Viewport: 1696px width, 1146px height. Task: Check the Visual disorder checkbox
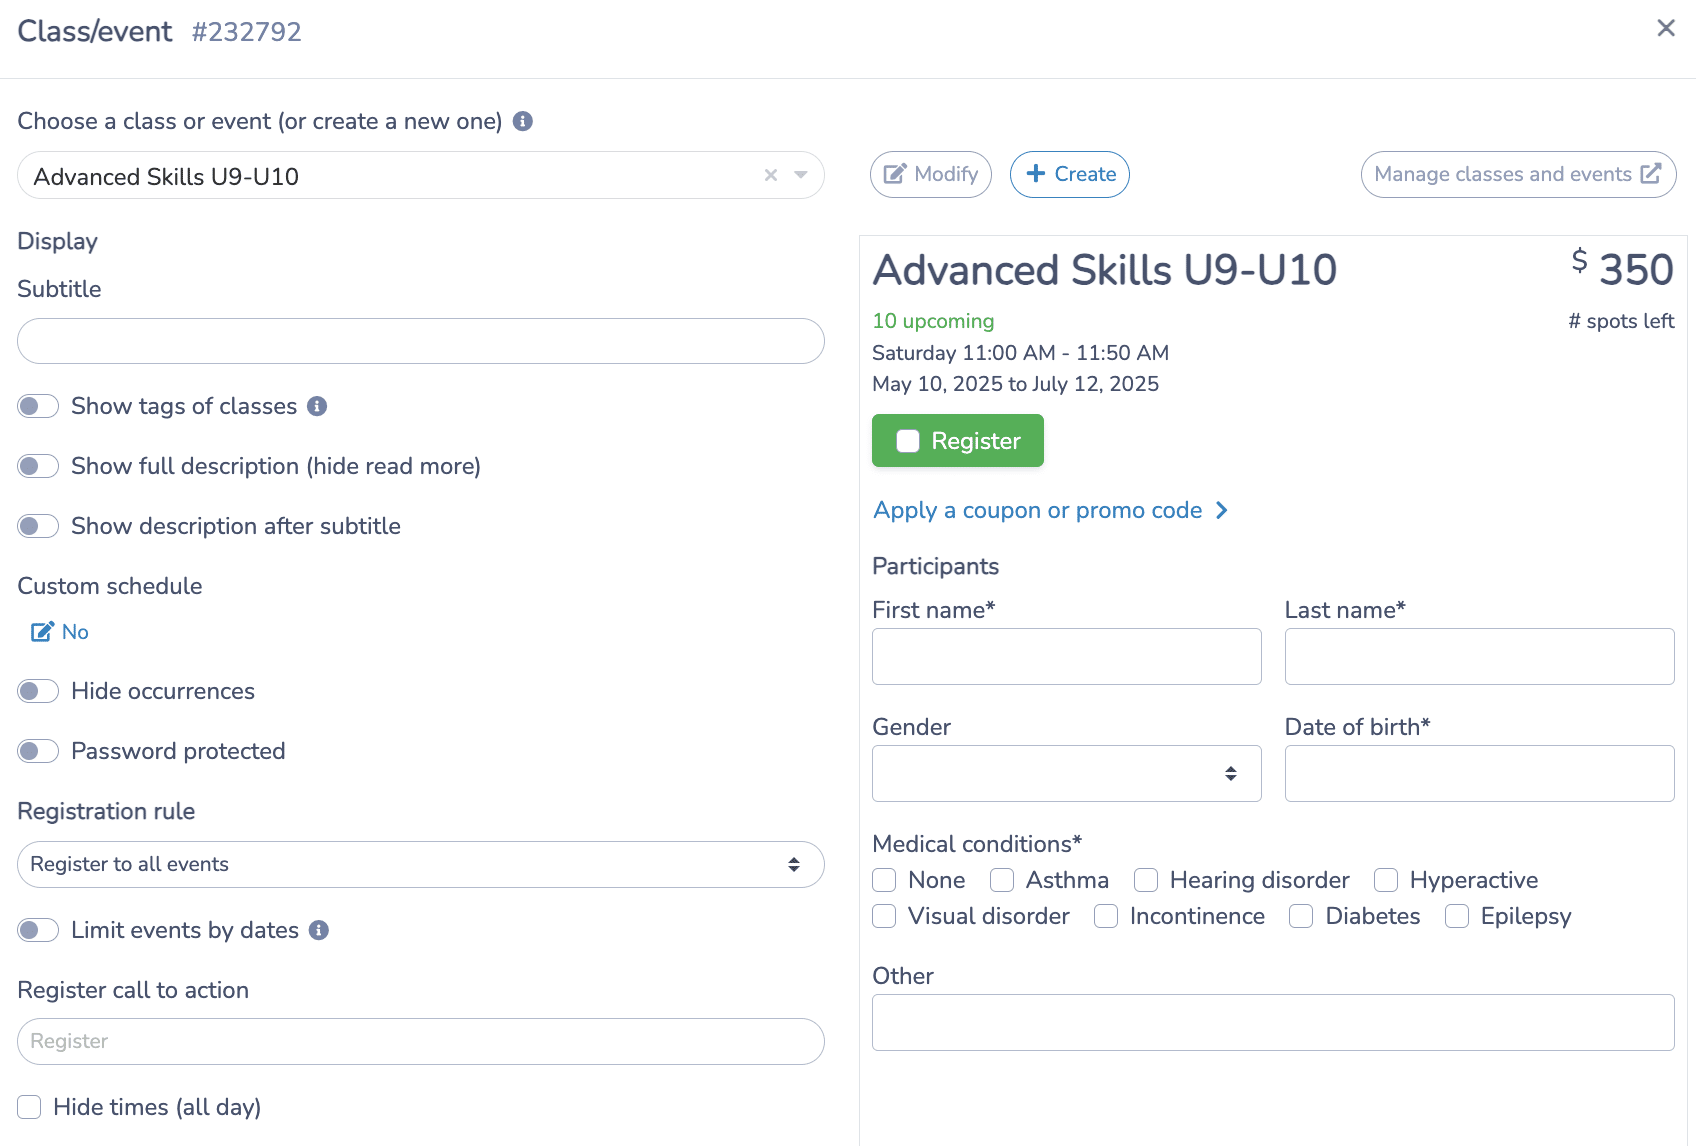pos(884,916)
